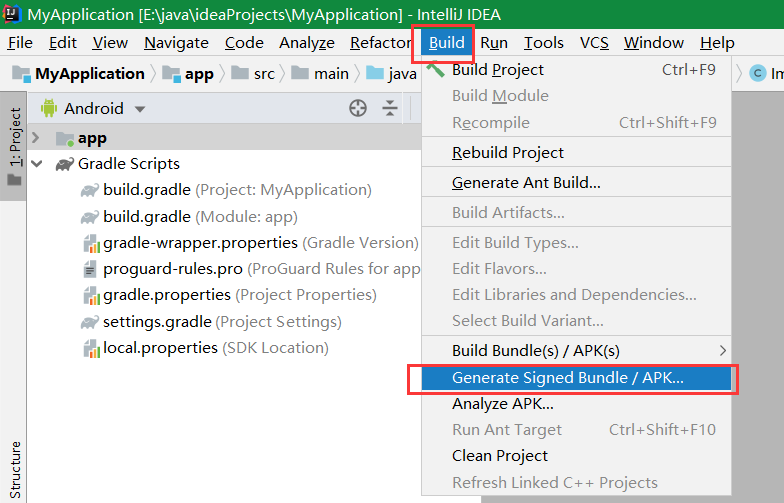The width and height of the screenshot is (784, 503).
Task: Open the Help menu
Action: (717, 43)
